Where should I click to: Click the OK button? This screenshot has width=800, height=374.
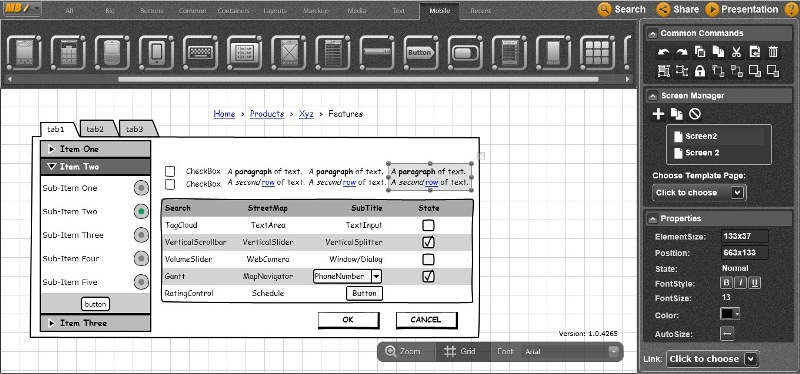(x=348, y=320)
